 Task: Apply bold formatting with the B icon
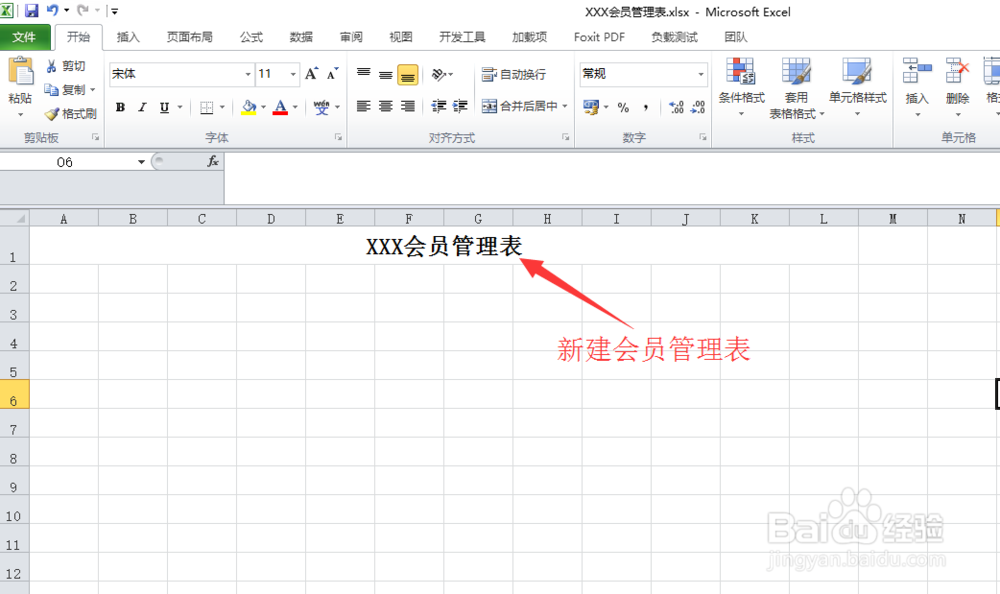(120, 107)
